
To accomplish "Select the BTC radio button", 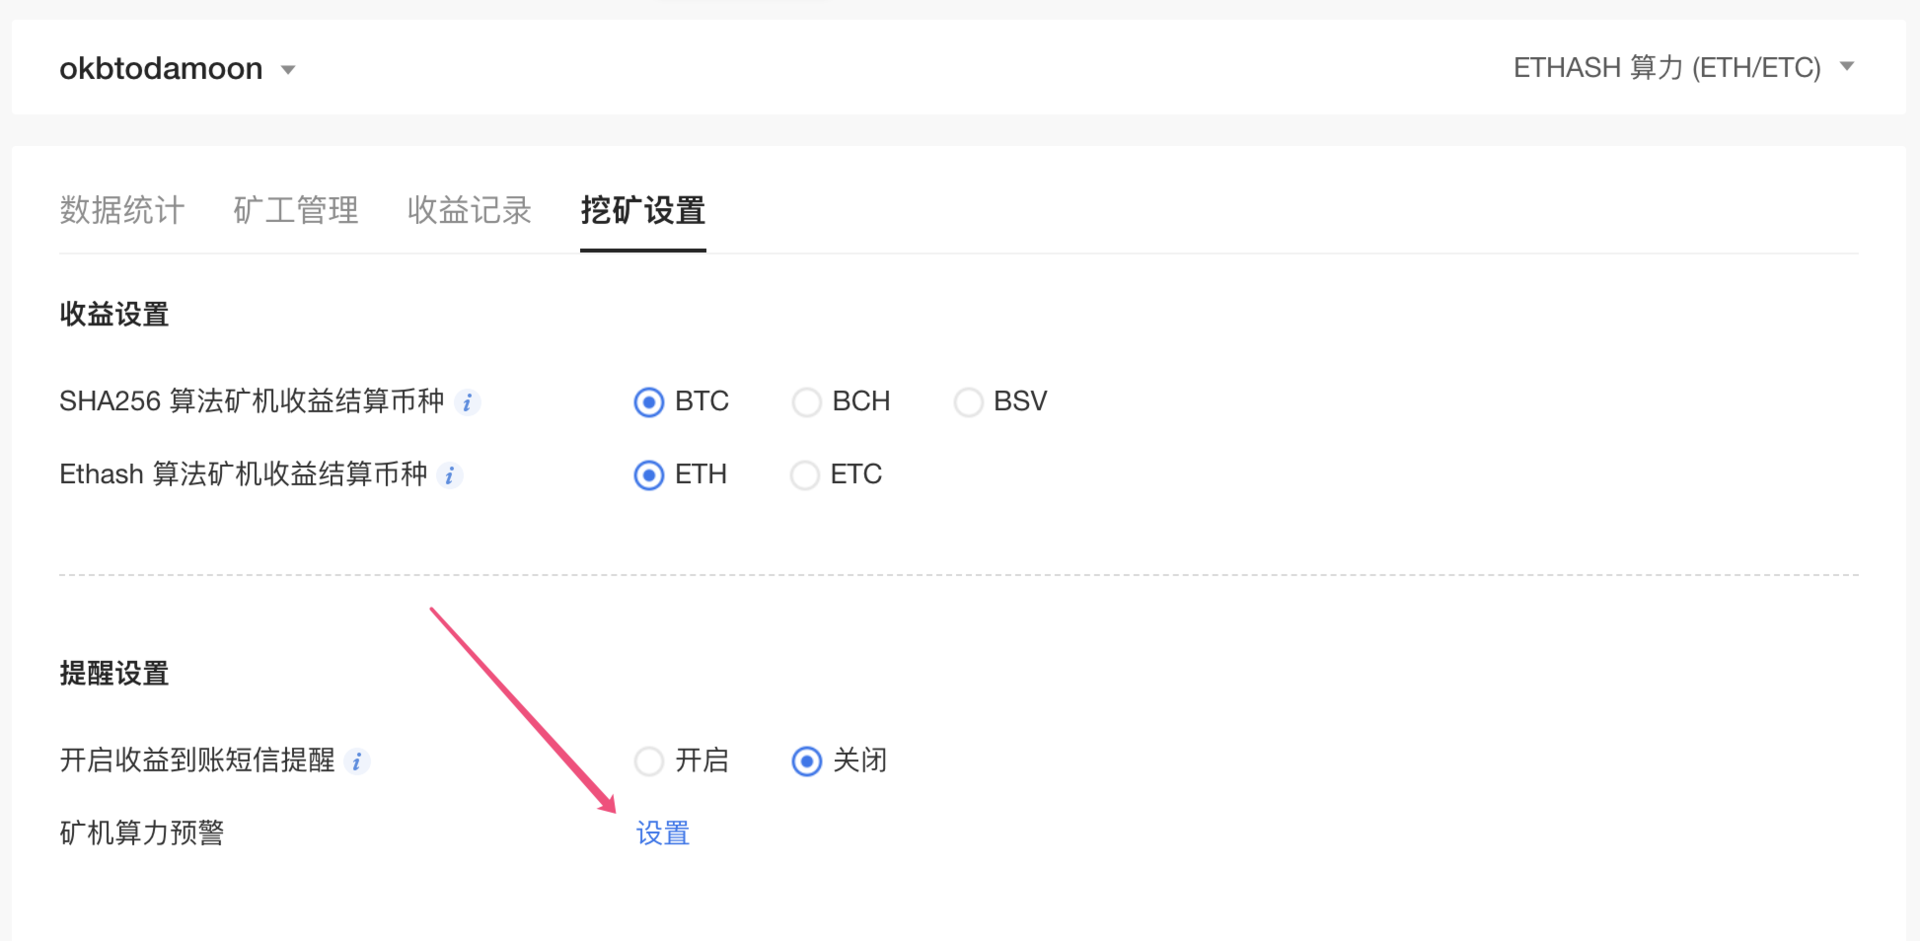I will pyautogui.click(x=649, y=402).
